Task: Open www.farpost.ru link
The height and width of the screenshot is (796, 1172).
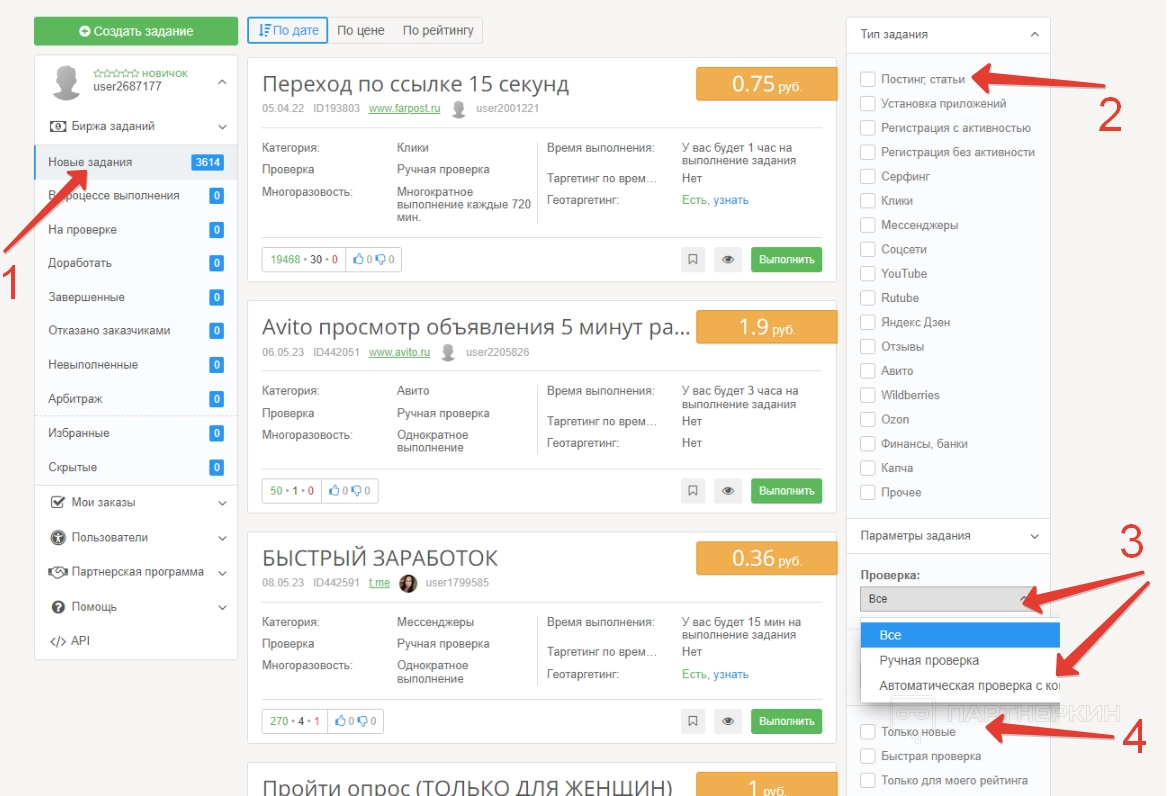Action: pyautogui.click(x=404, y=108)
